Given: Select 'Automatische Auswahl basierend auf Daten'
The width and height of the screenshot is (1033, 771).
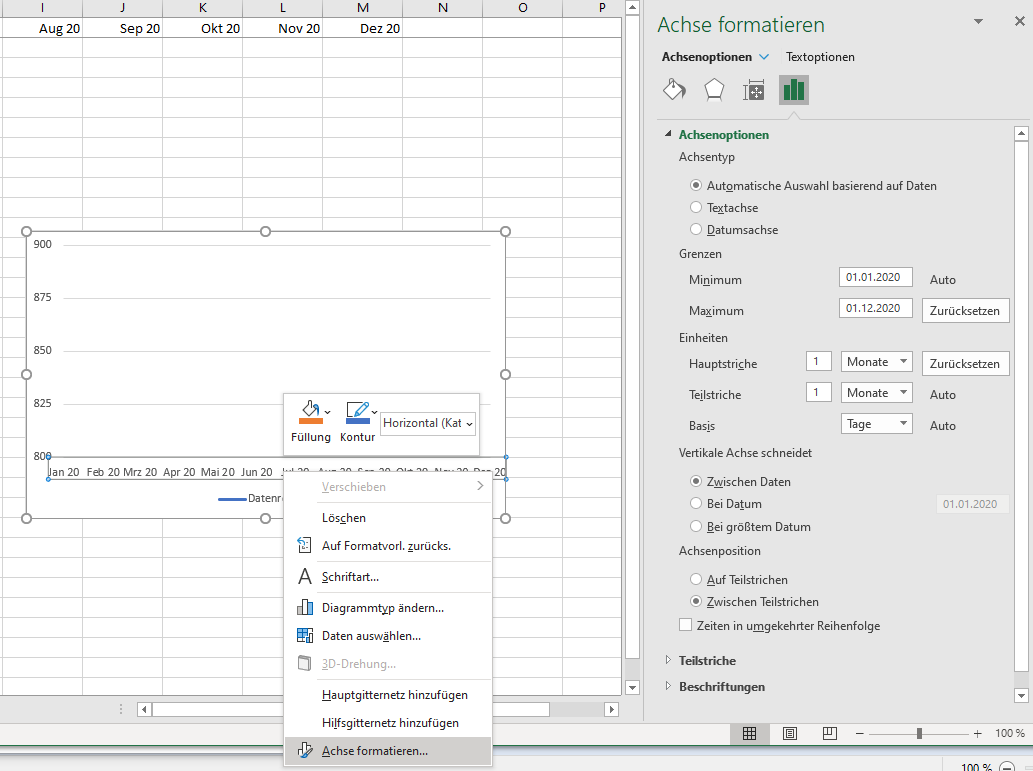Looking at the screenshot, I should point(696,185).
